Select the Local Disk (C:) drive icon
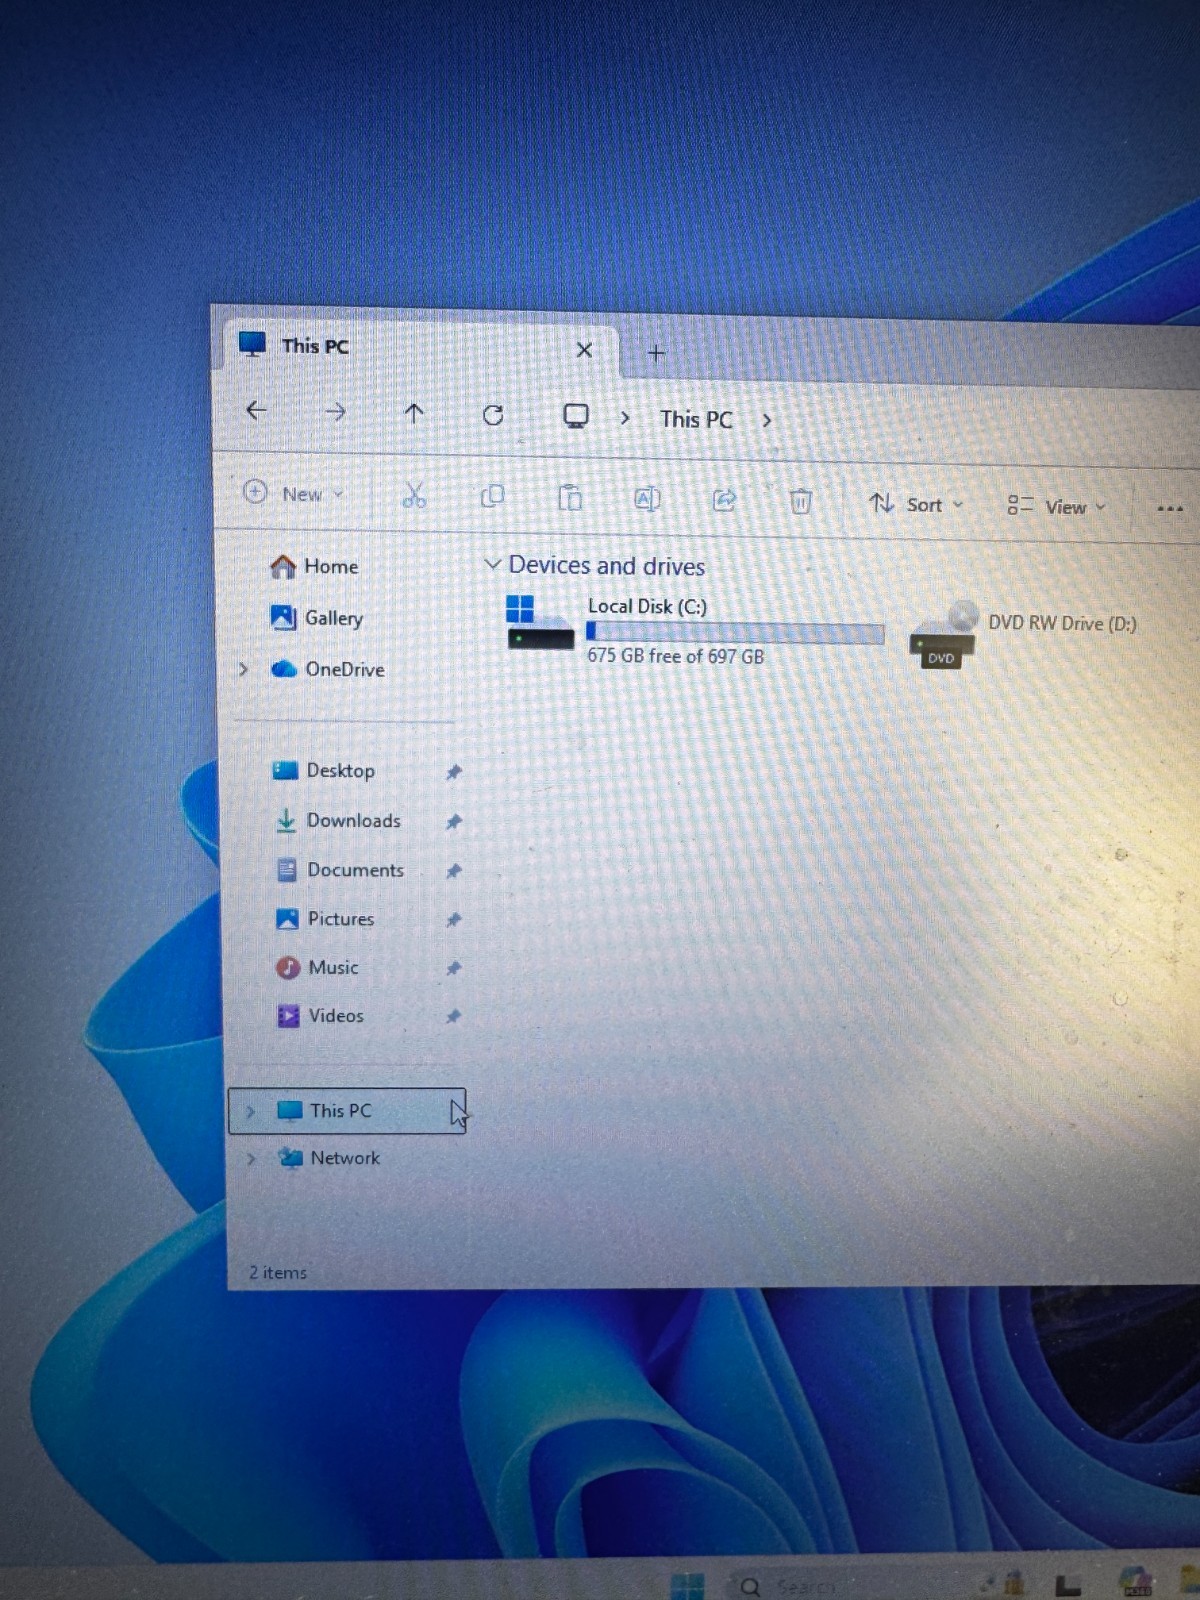This screenshot has width=1200, height=1600. point(539,623)
